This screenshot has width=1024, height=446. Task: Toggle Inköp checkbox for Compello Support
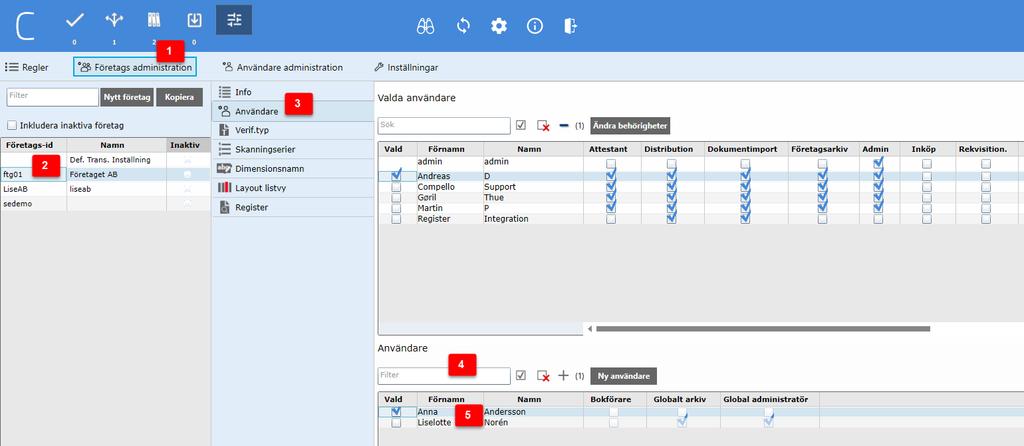[927, 187]
